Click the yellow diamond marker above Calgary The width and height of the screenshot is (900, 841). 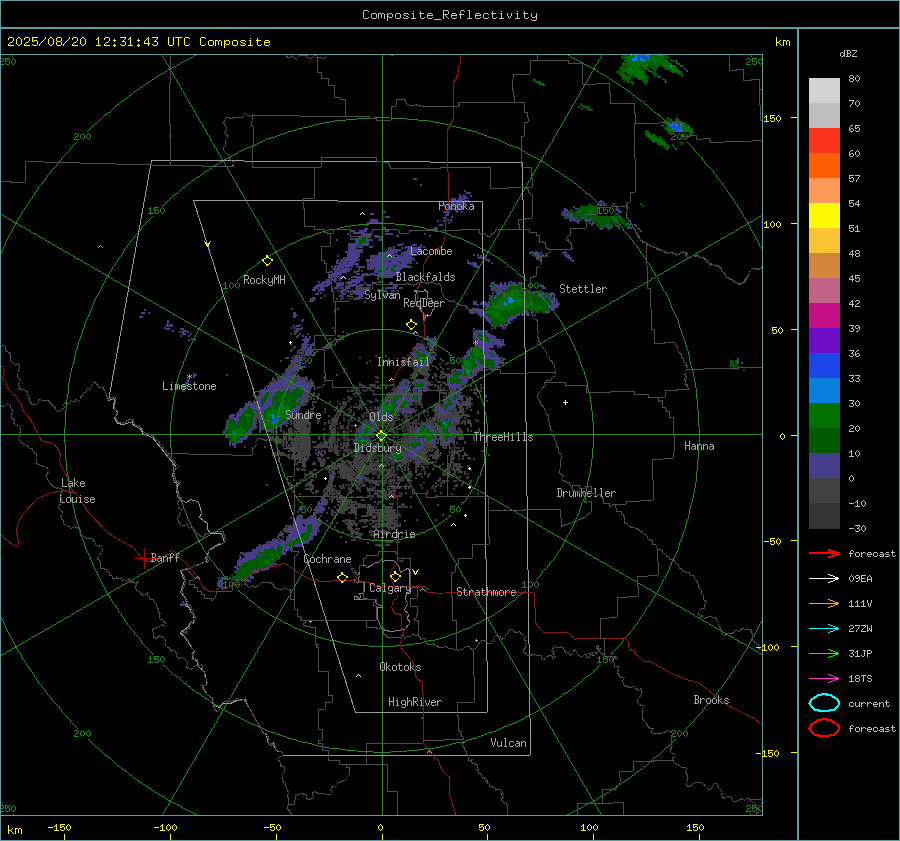coord(395,576)
